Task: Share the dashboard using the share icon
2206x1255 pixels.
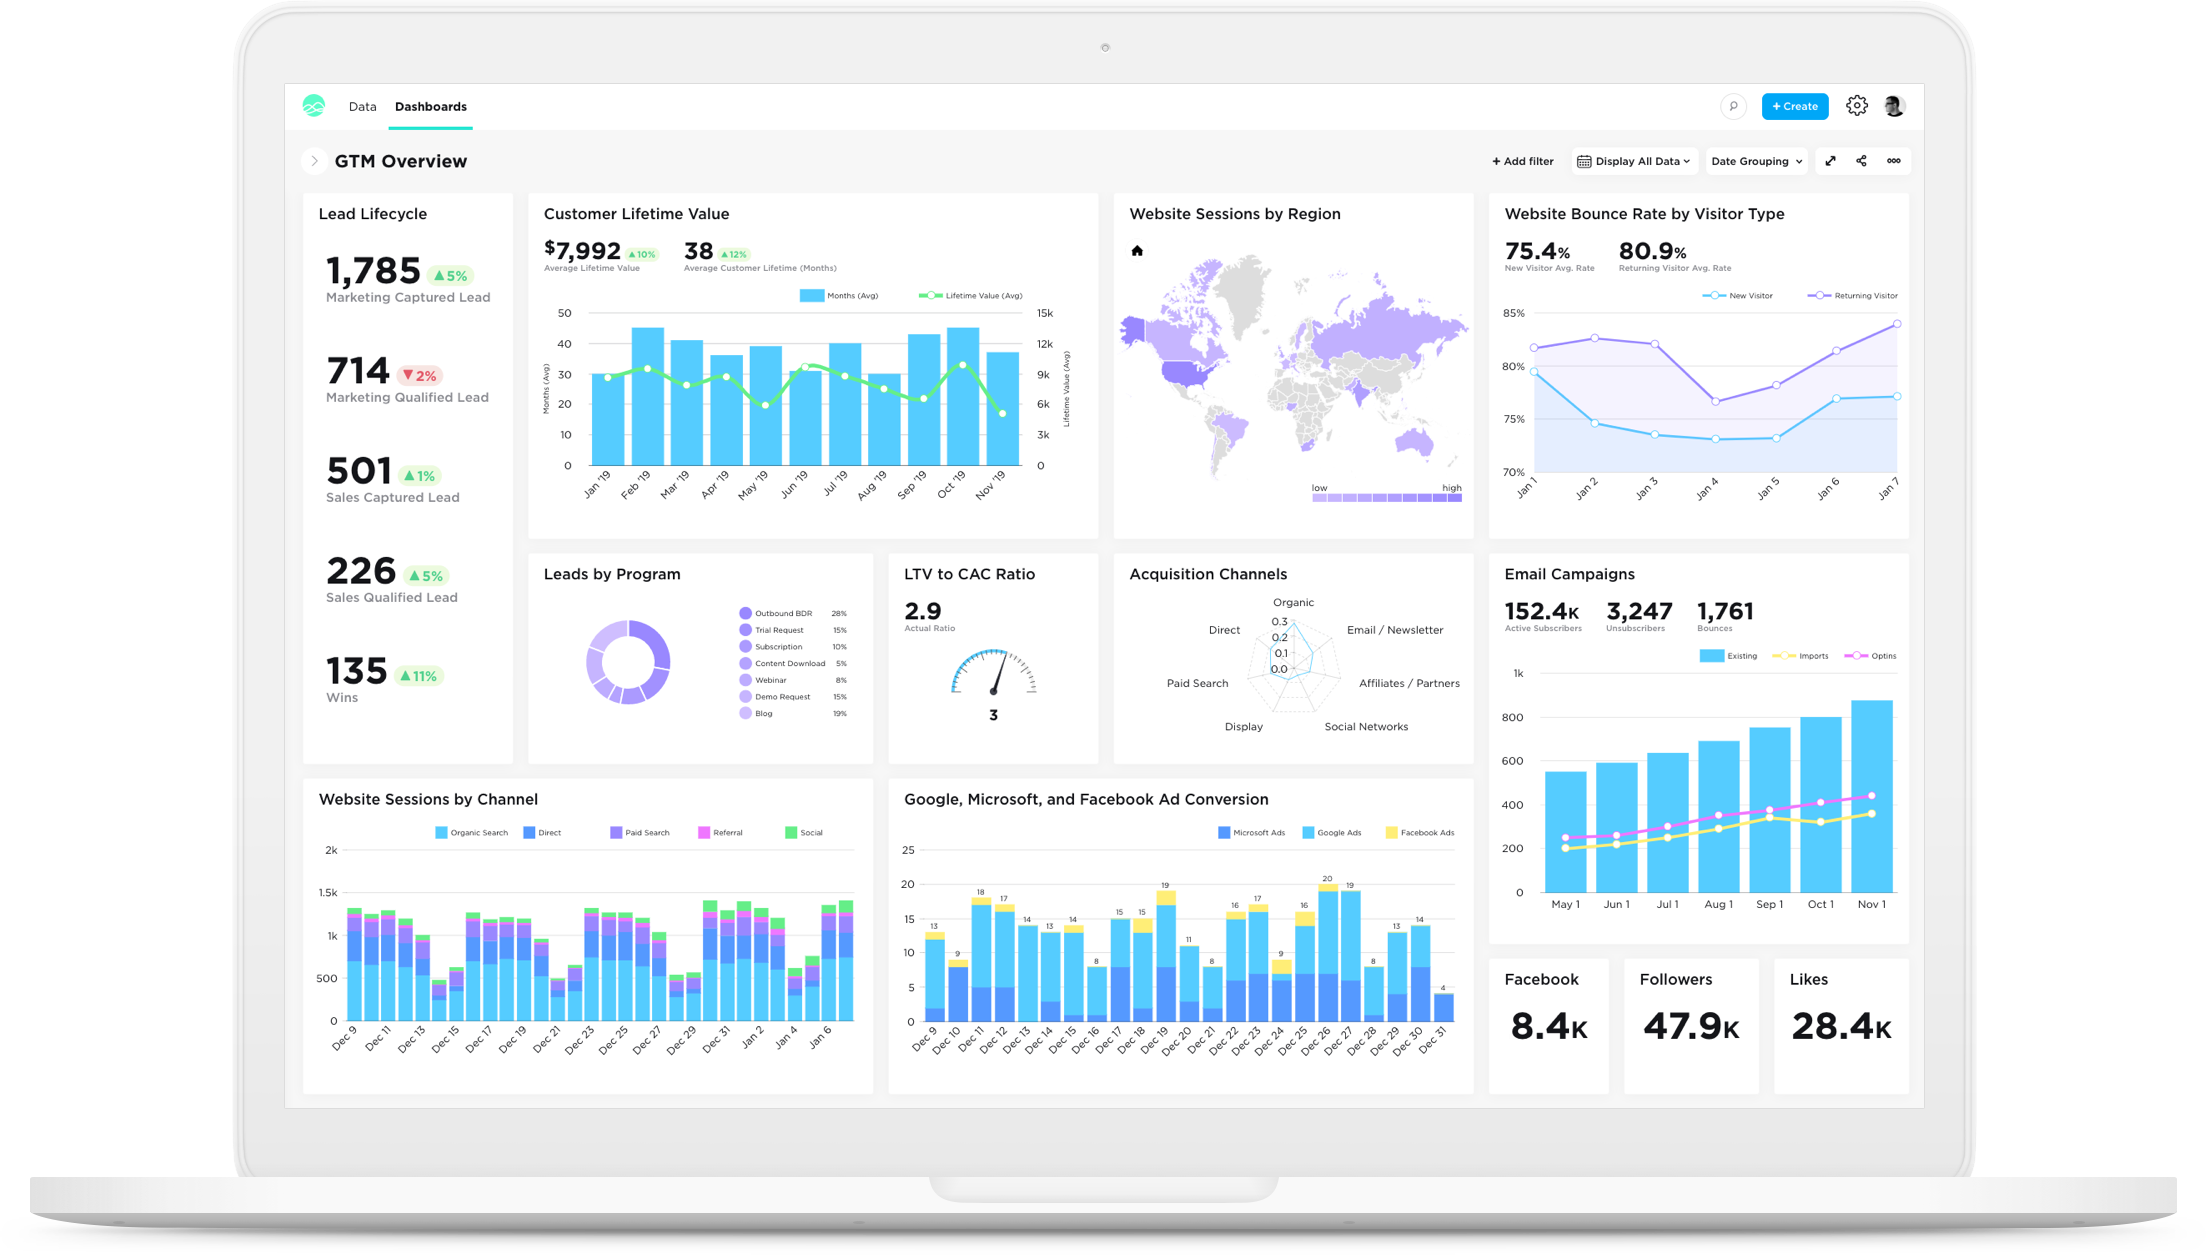Action: 1862,160
